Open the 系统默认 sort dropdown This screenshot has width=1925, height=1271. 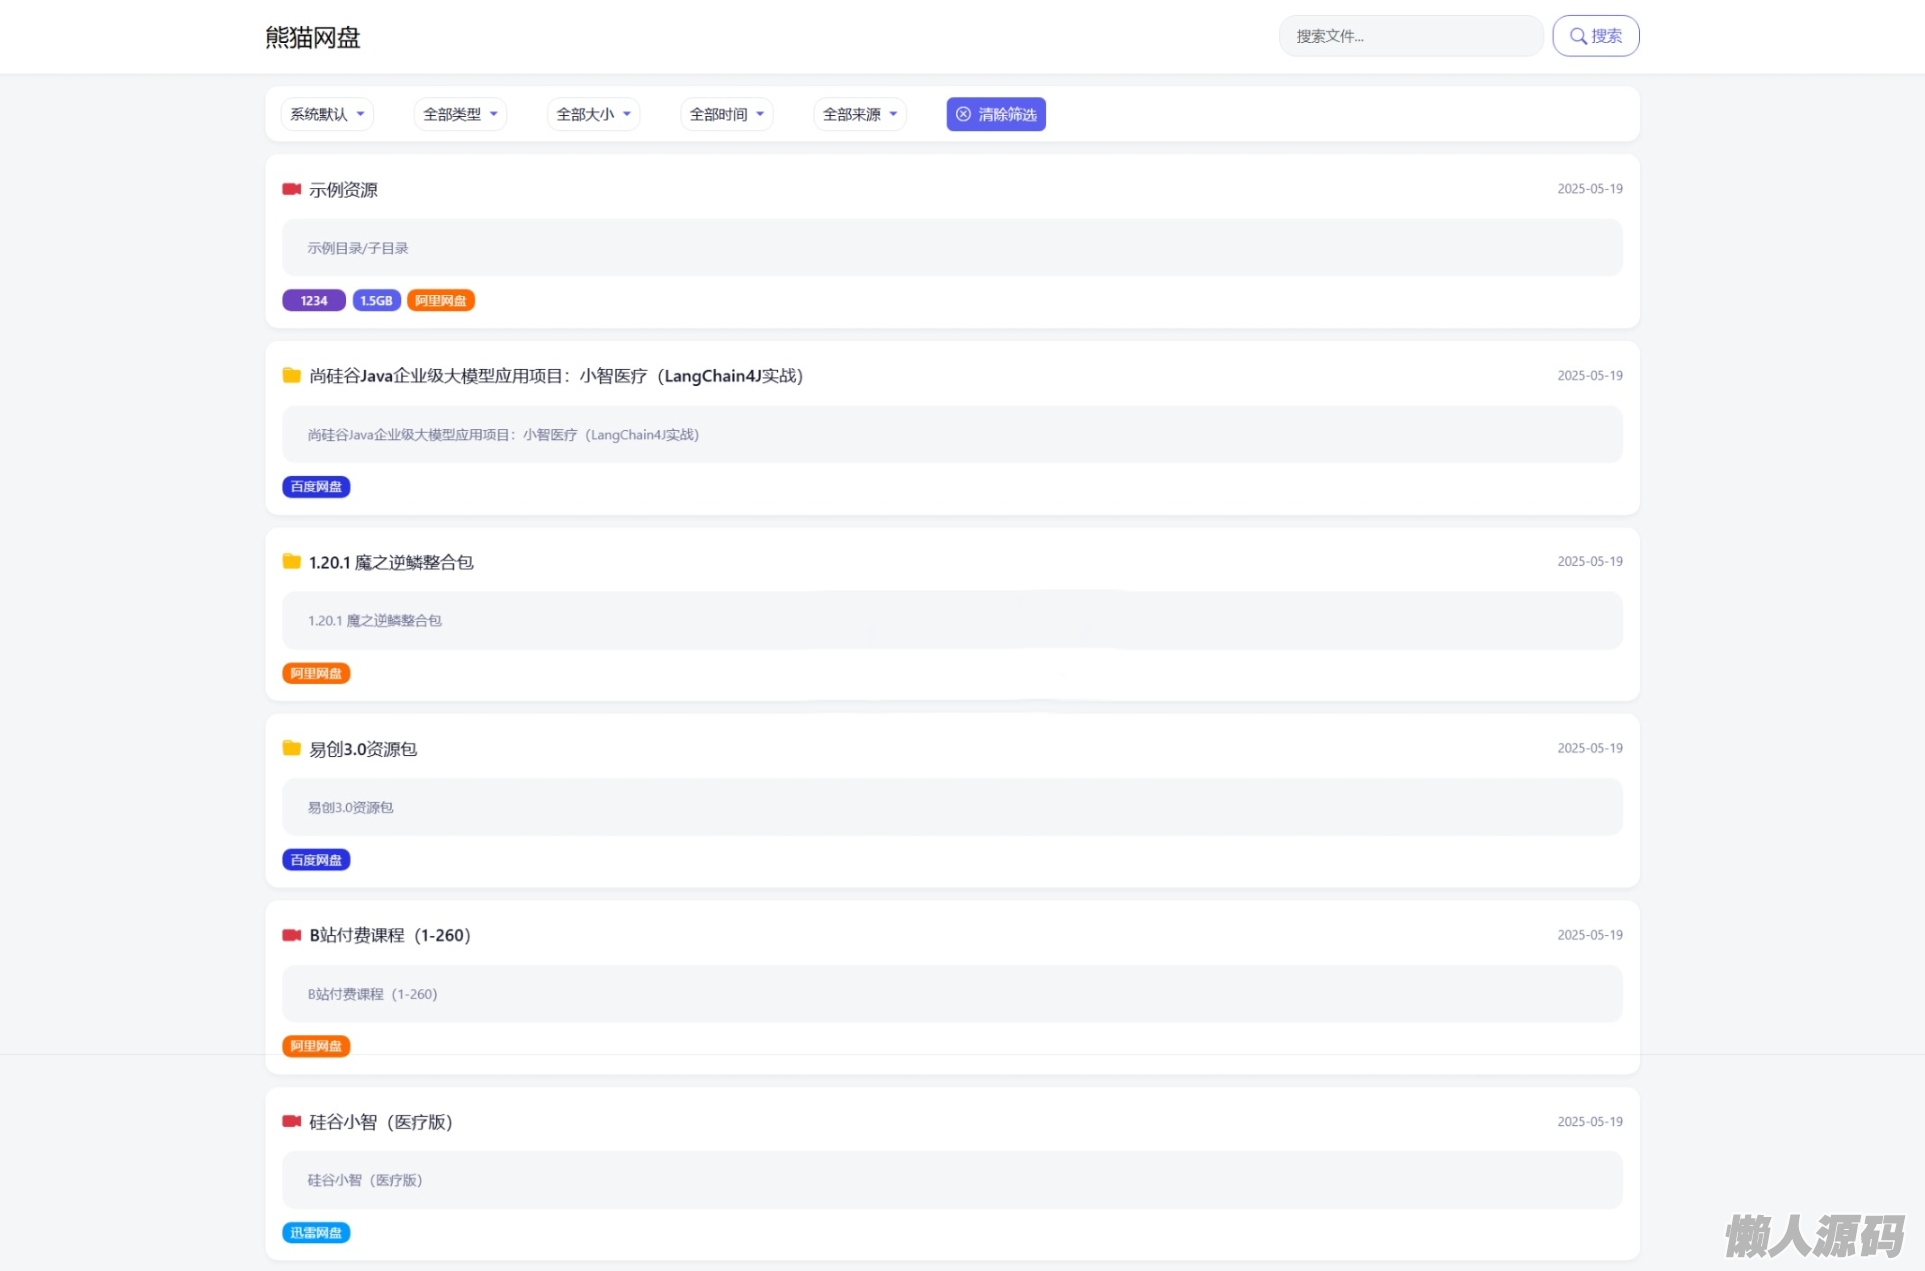click(327, 114)
